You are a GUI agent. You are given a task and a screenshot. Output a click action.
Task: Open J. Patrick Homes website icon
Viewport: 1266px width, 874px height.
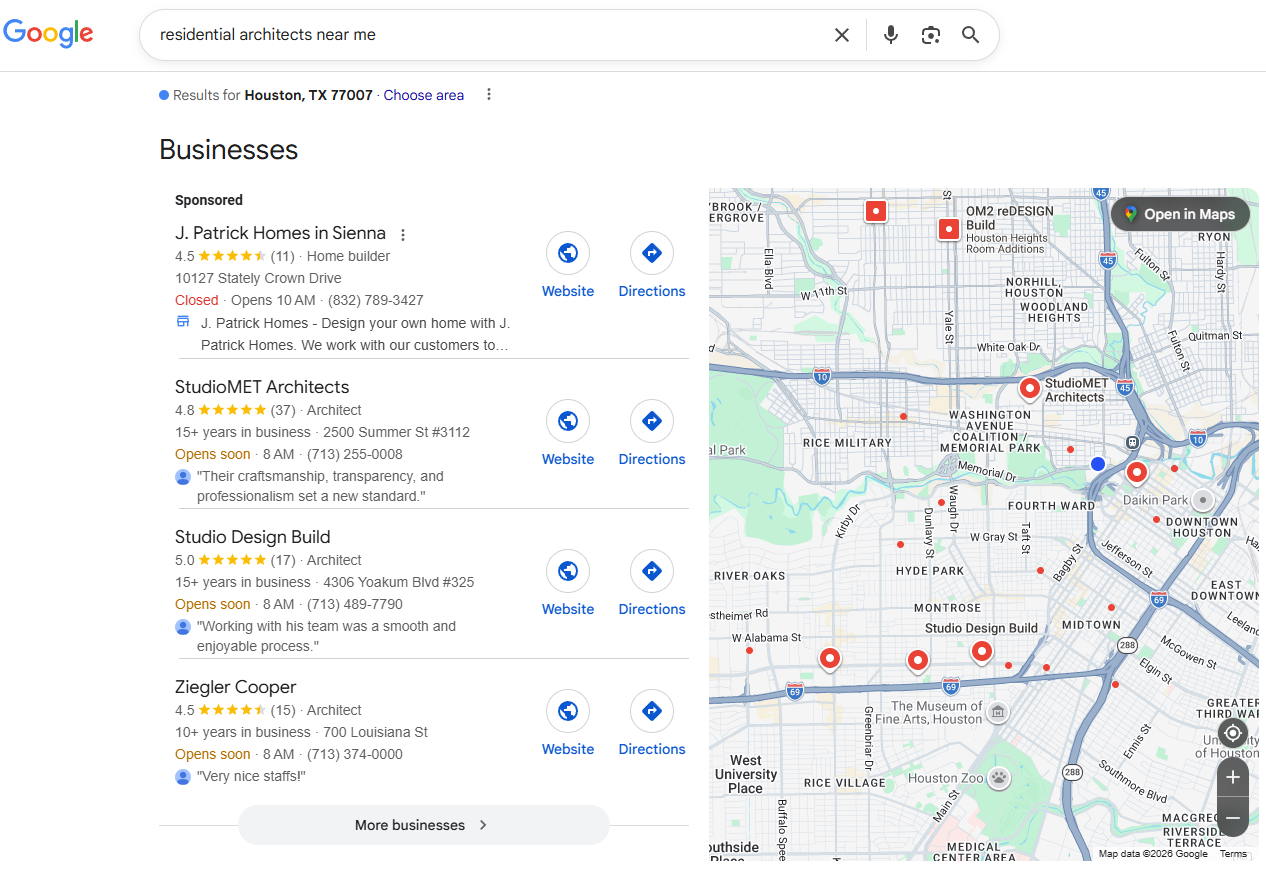(568, 253)
